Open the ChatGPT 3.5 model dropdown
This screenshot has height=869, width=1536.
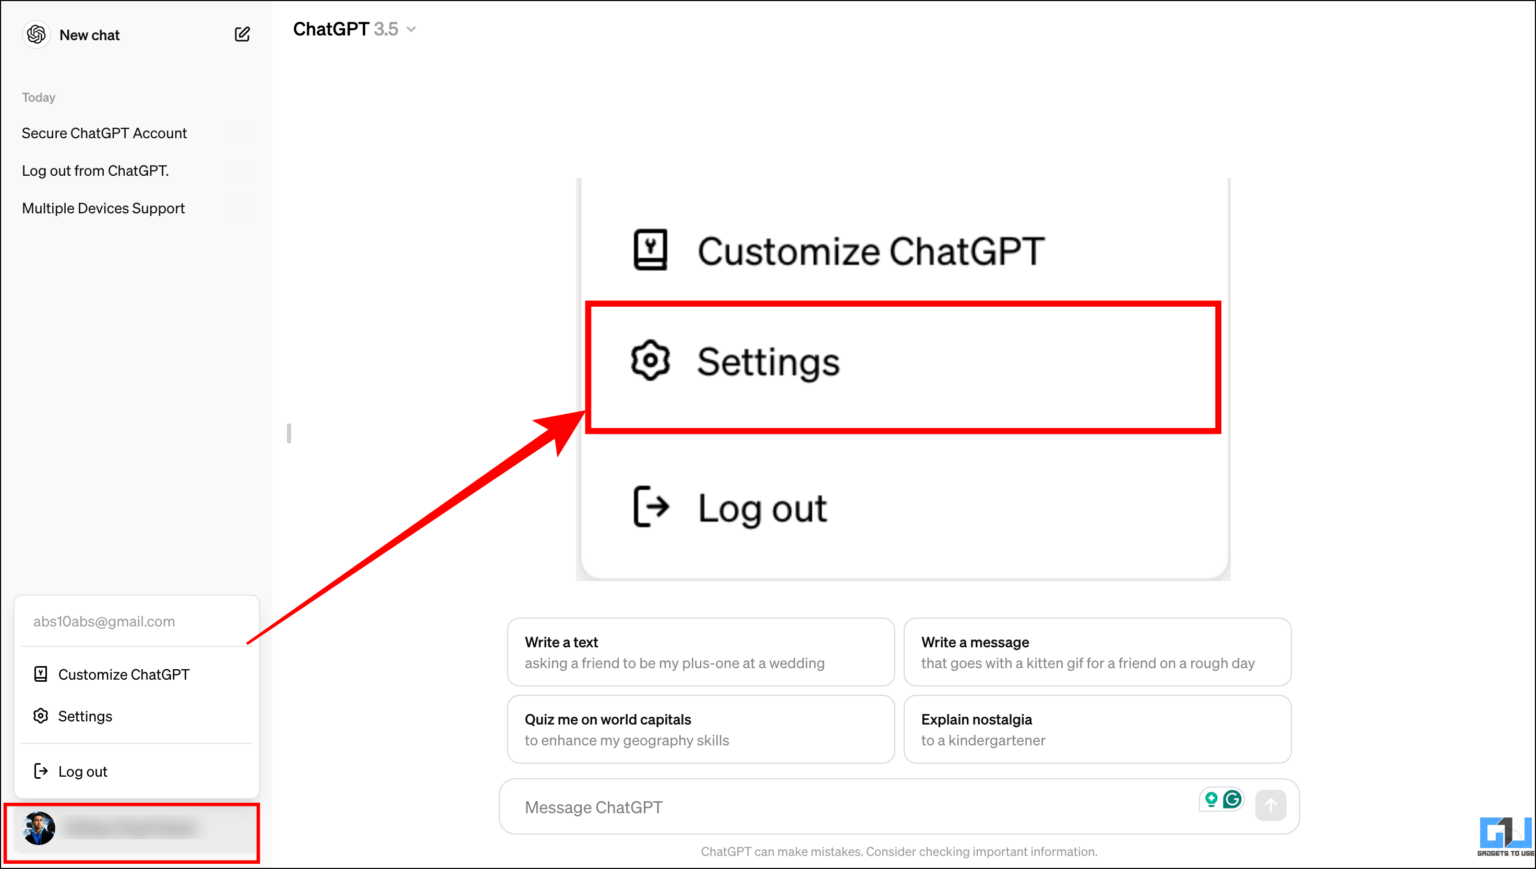coord(354,29)
